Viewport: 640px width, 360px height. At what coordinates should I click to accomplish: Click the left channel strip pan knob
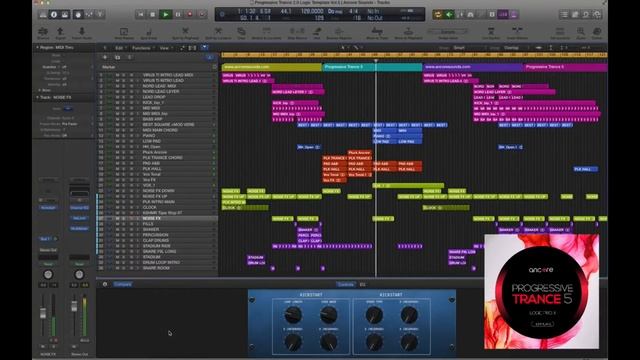48,274
